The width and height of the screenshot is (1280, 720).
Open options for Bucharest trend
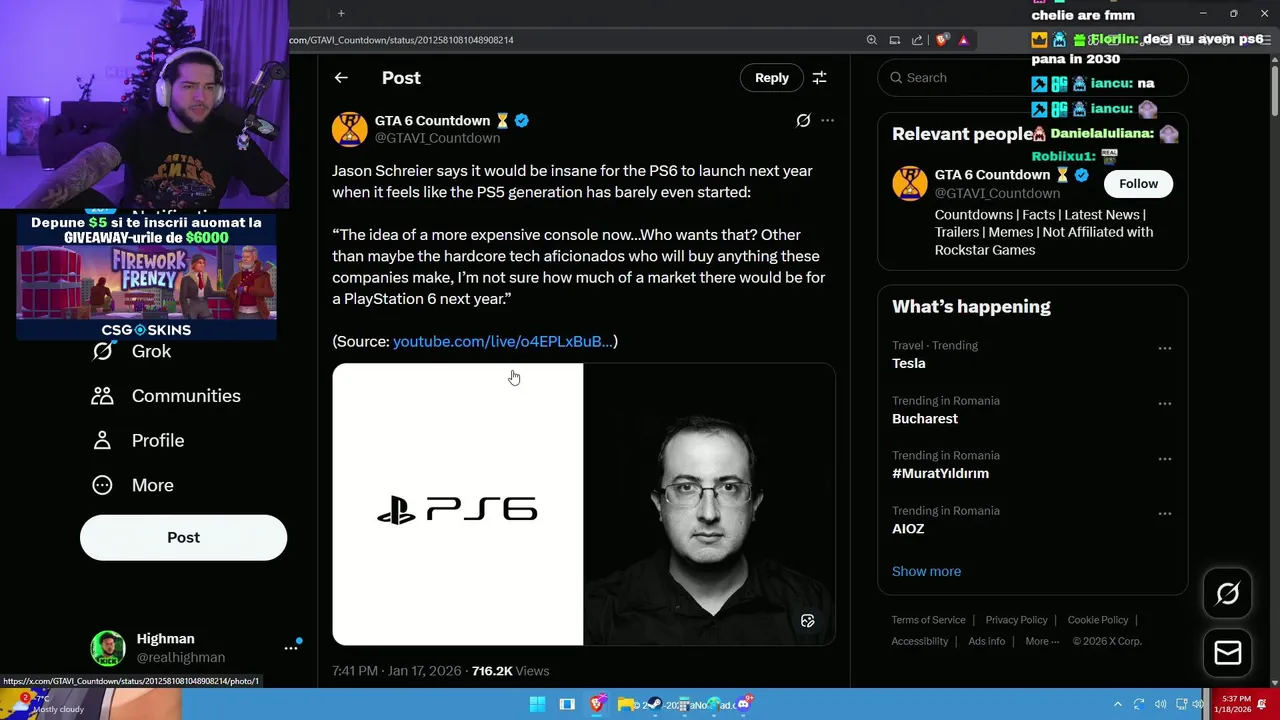(1165, 404)
